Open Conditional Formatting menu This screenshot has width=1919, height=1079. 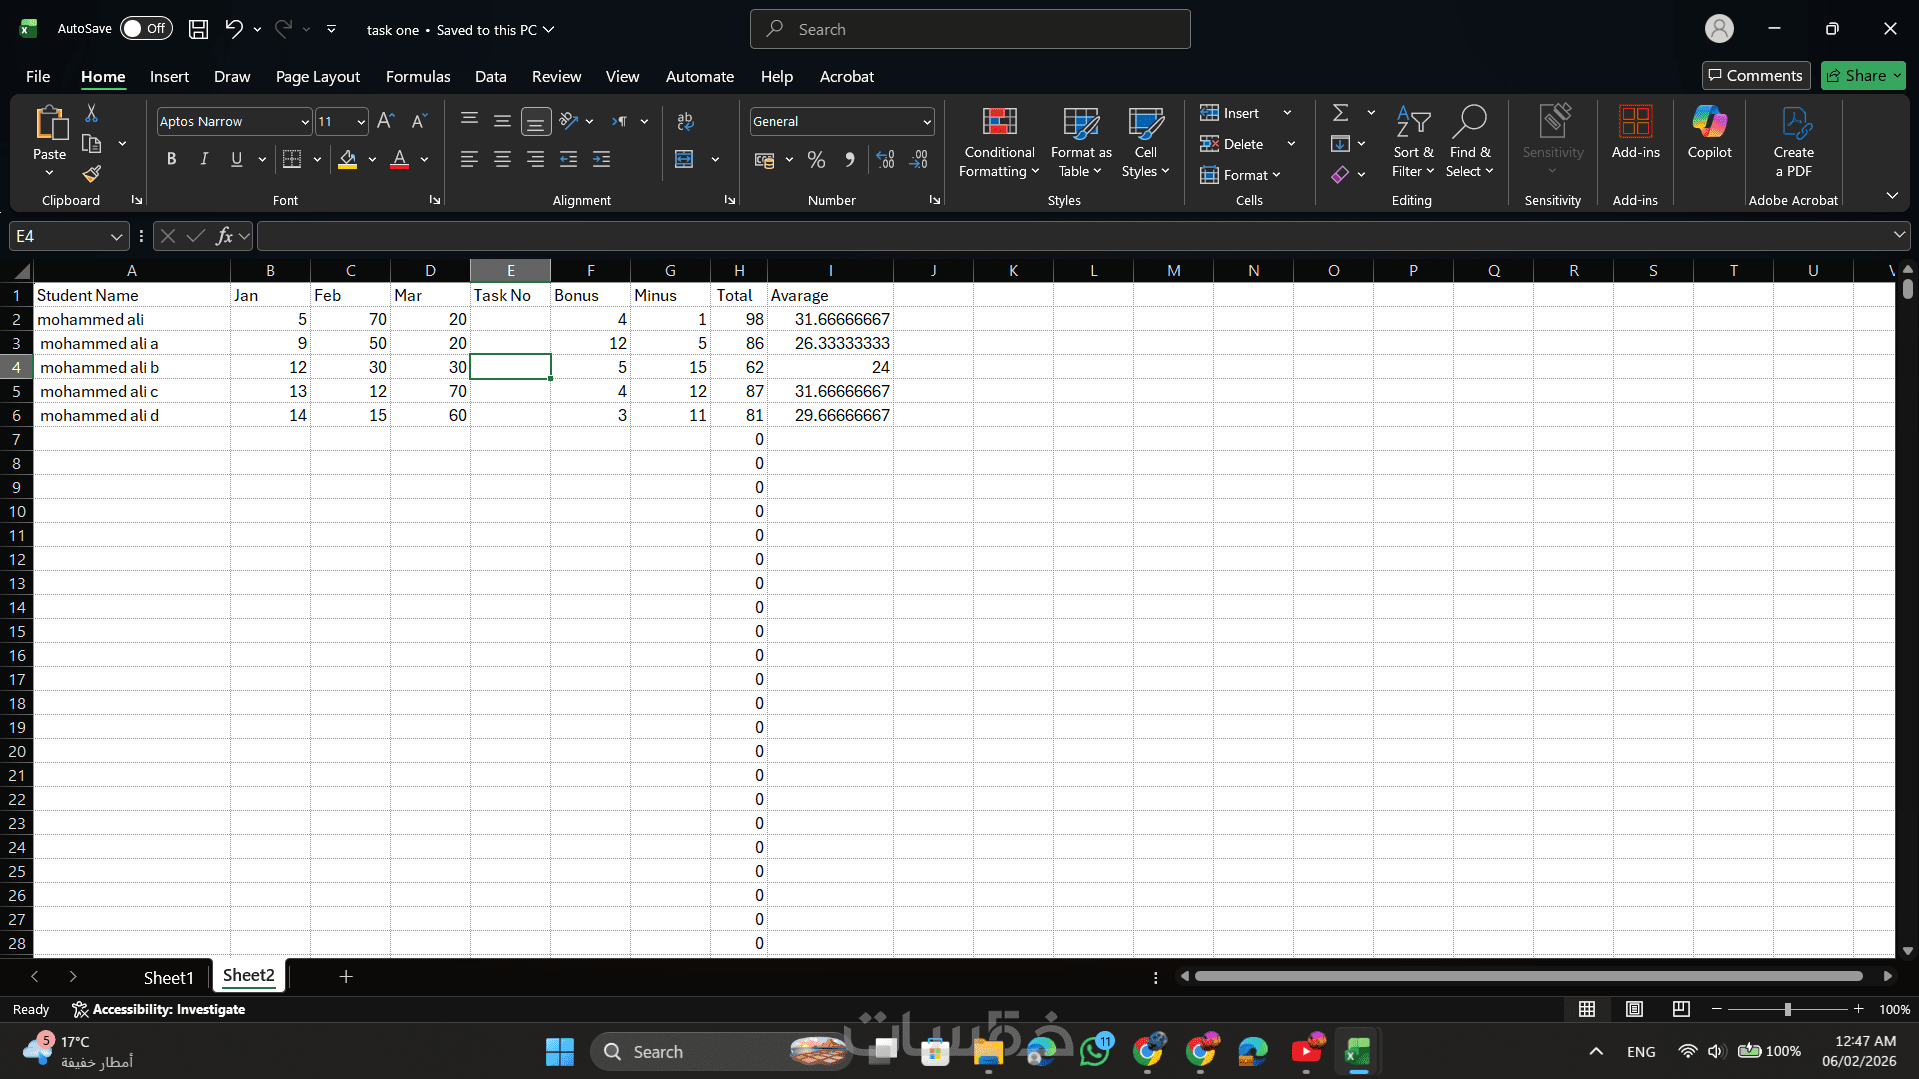pos(999,142)
